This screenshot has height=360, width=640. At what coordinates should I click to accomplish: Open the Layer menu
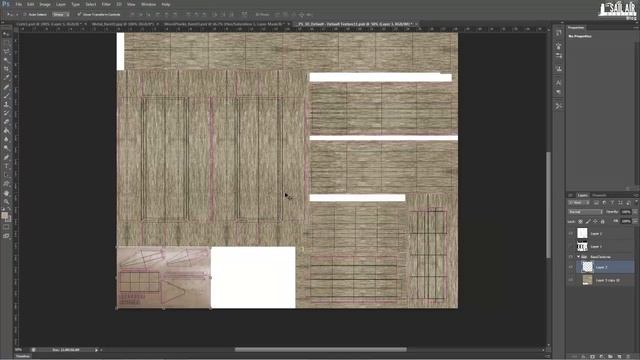(x=61, y=4)
